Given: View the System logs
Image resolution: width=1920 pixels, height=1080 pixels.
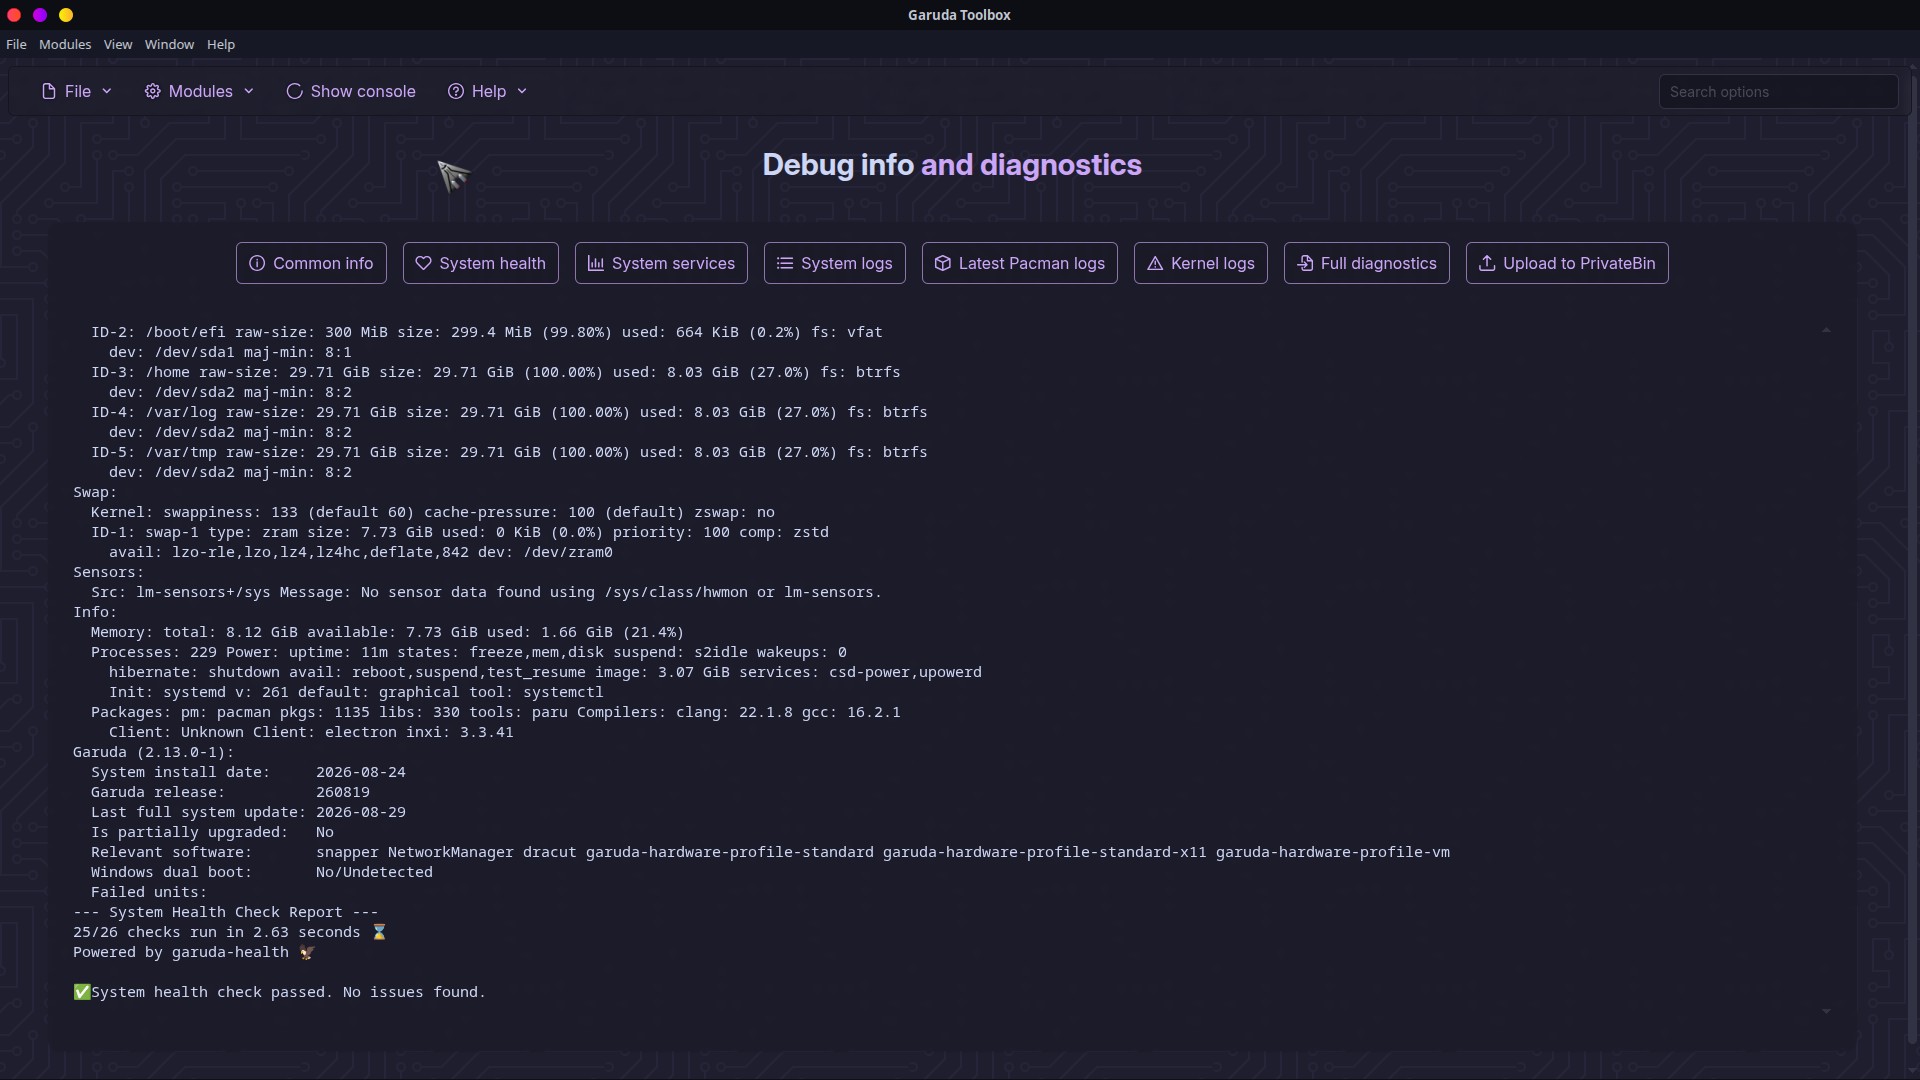Looking at the screenshot, I should (x=835, y=263).
